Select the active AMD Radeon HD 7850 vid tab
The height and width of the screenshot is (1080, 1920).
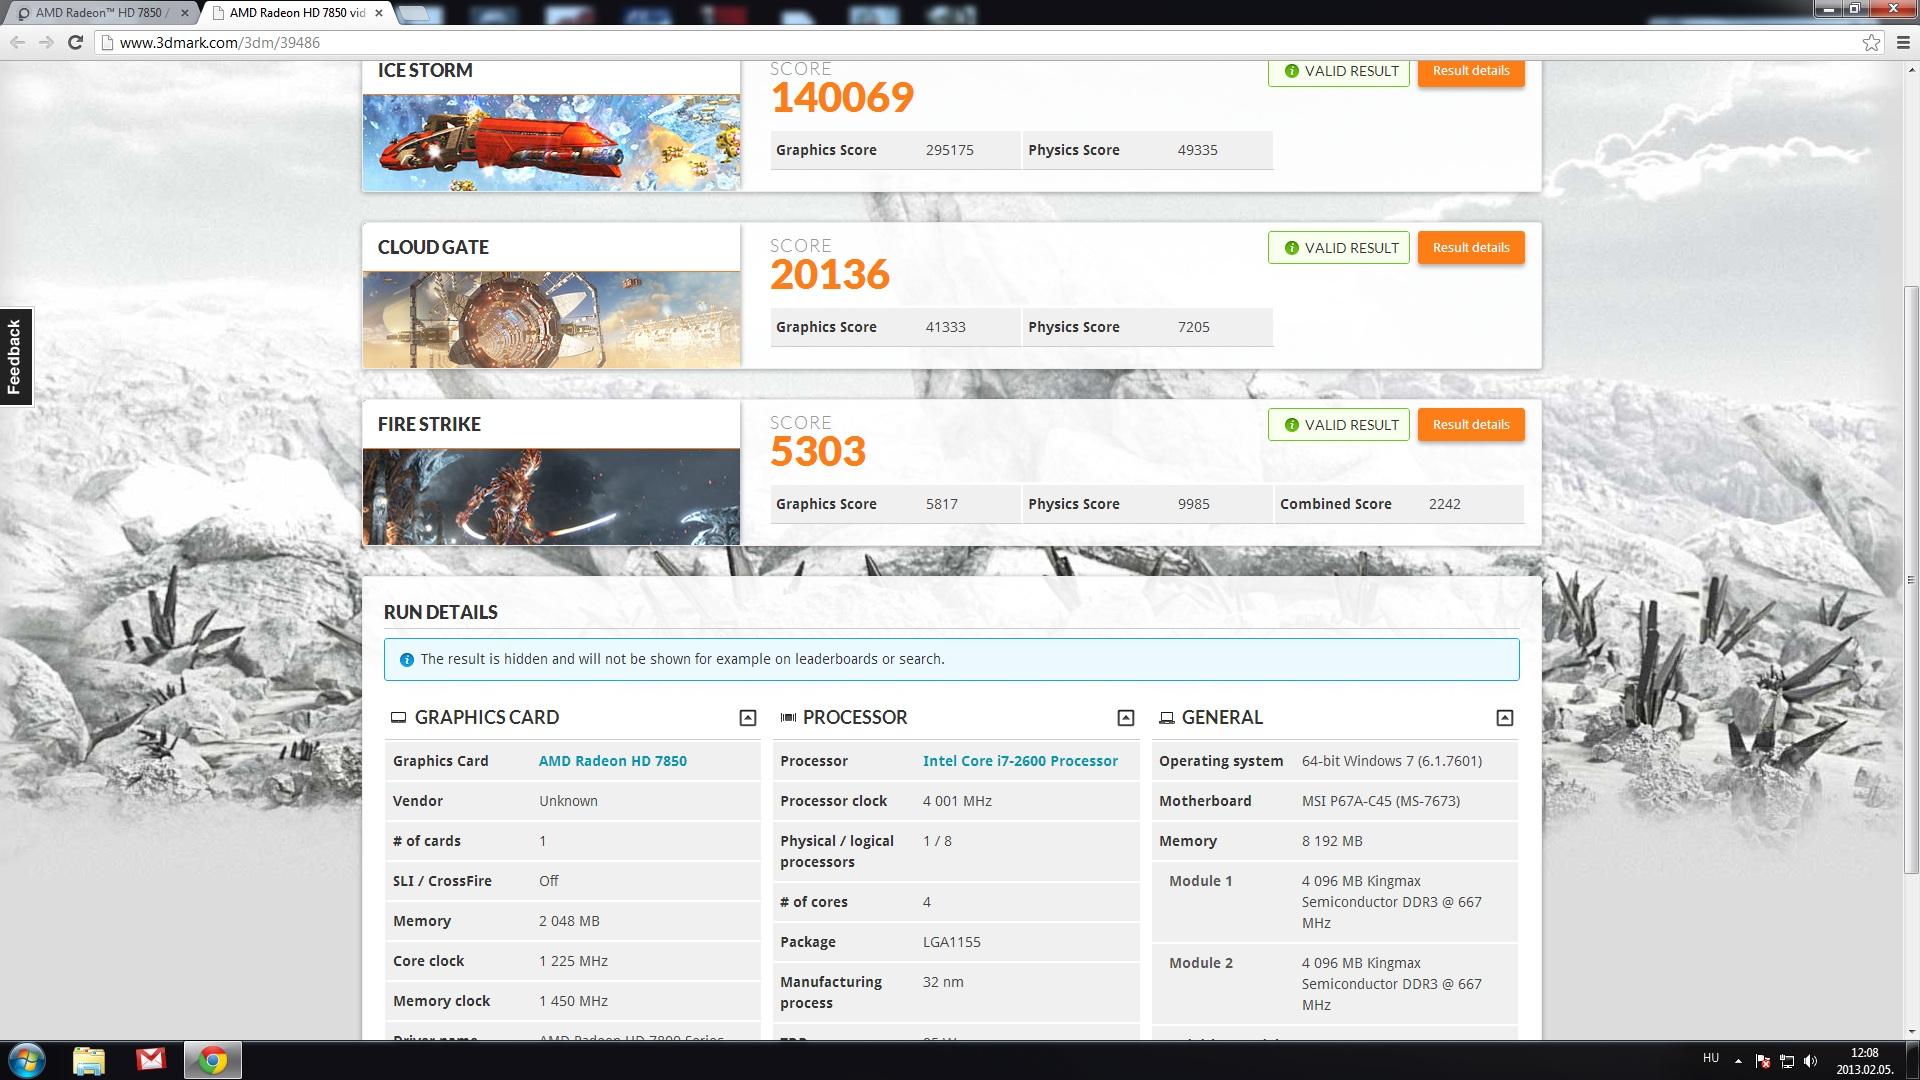(296, 13)
